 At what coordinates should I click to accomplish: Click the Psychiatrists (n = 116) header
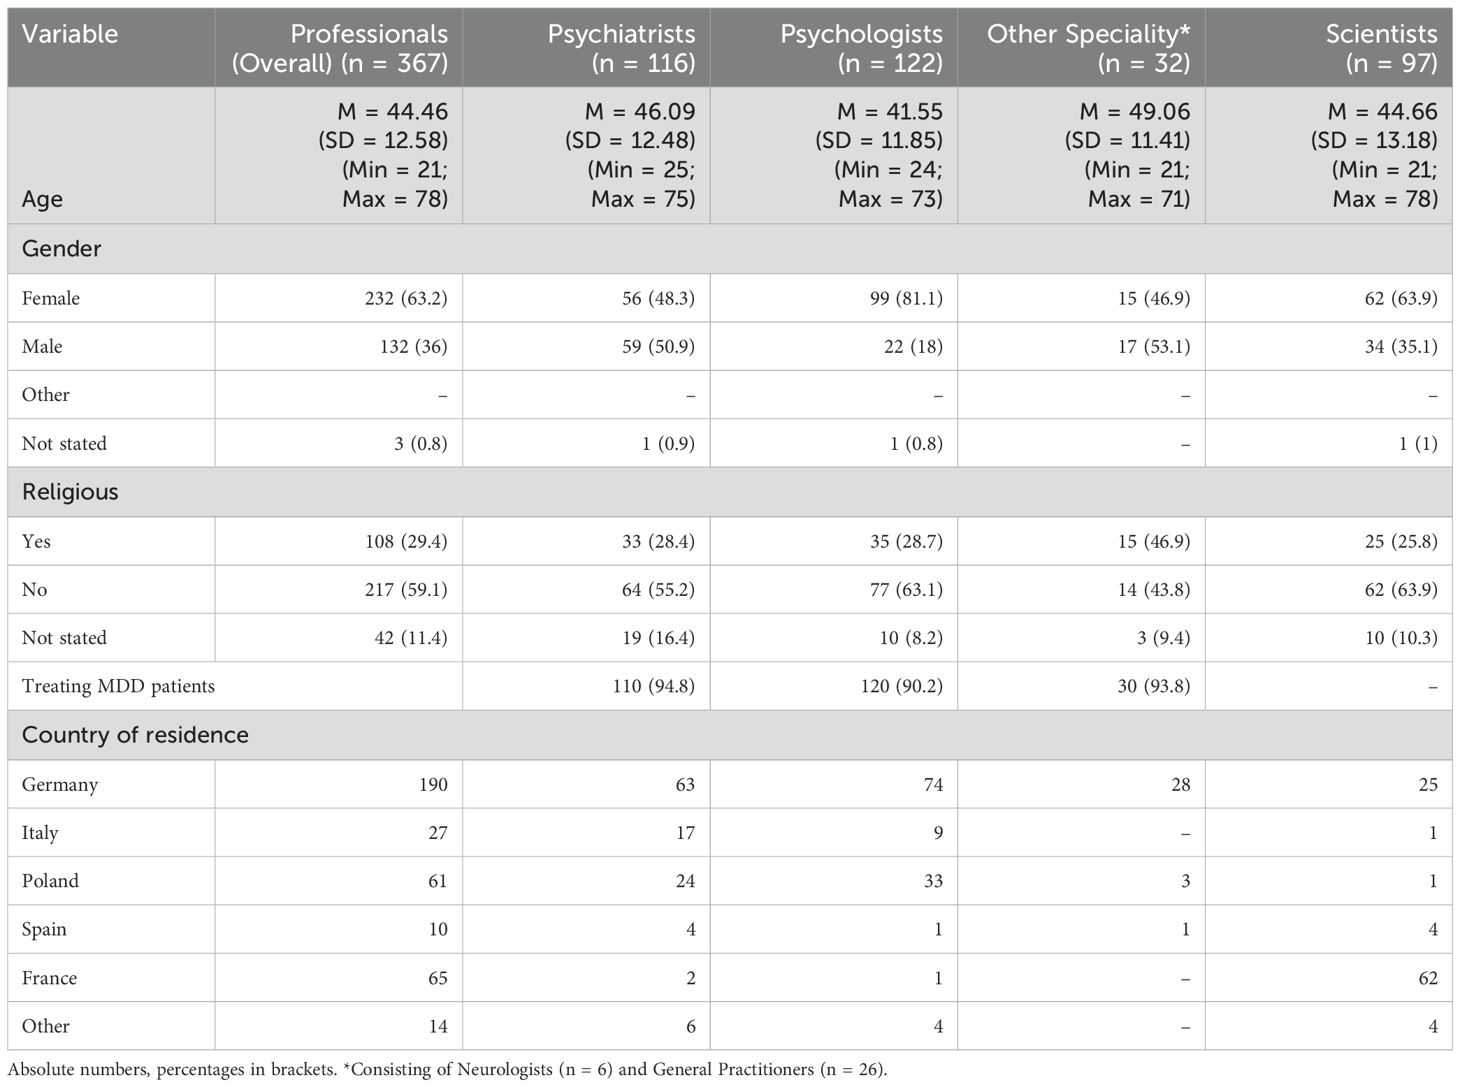point(621,48)
